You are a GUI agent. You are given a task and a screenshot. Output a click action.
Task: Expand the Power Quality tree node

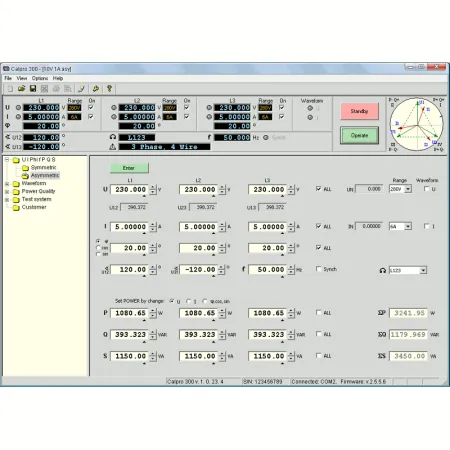7,192
